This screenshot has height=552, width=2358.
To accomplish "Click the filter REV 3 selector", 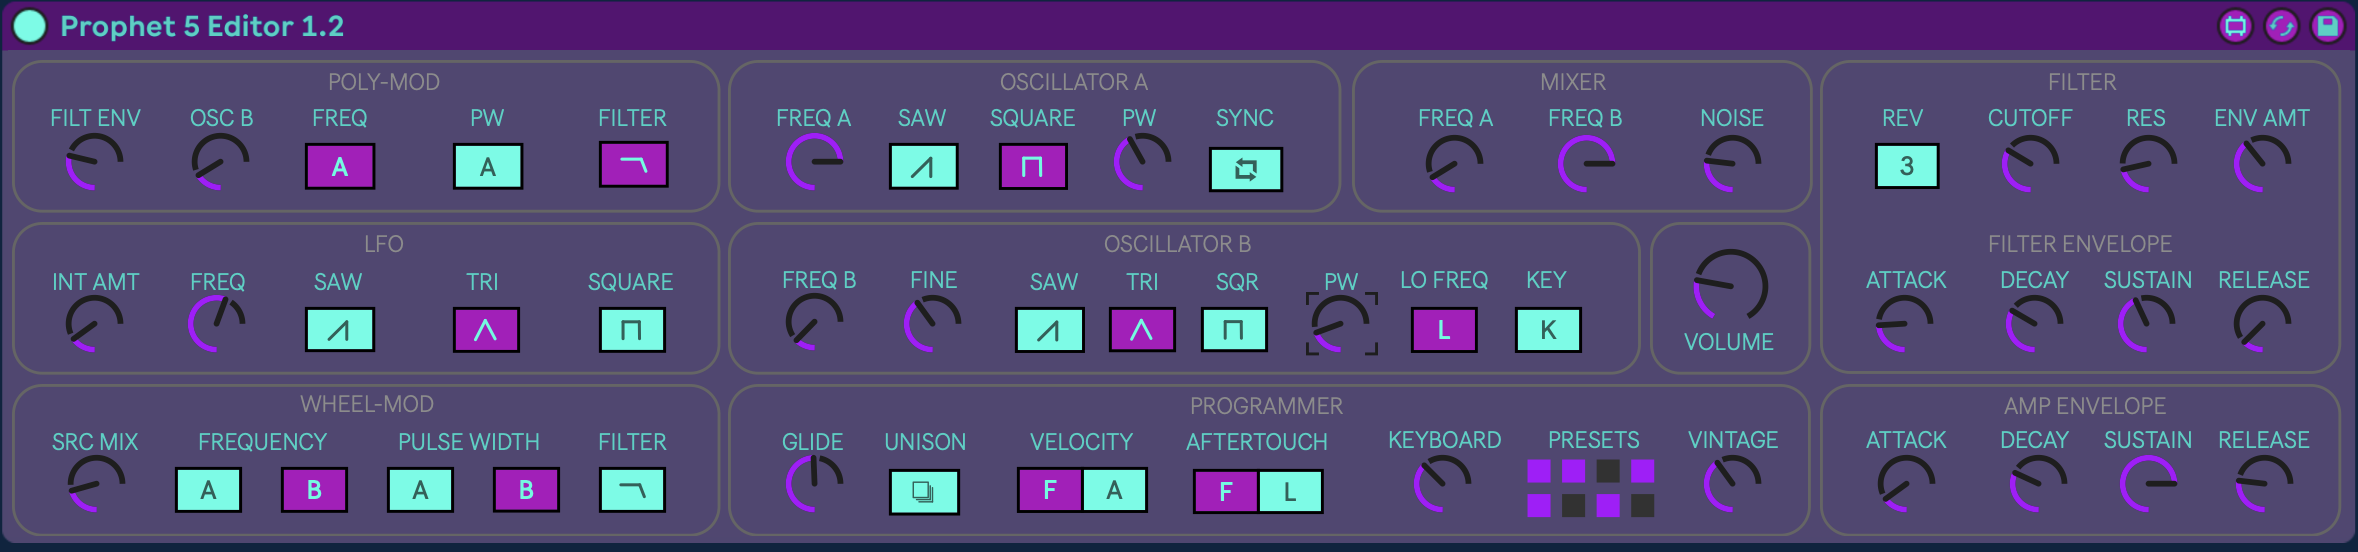I will (1907, 166).
